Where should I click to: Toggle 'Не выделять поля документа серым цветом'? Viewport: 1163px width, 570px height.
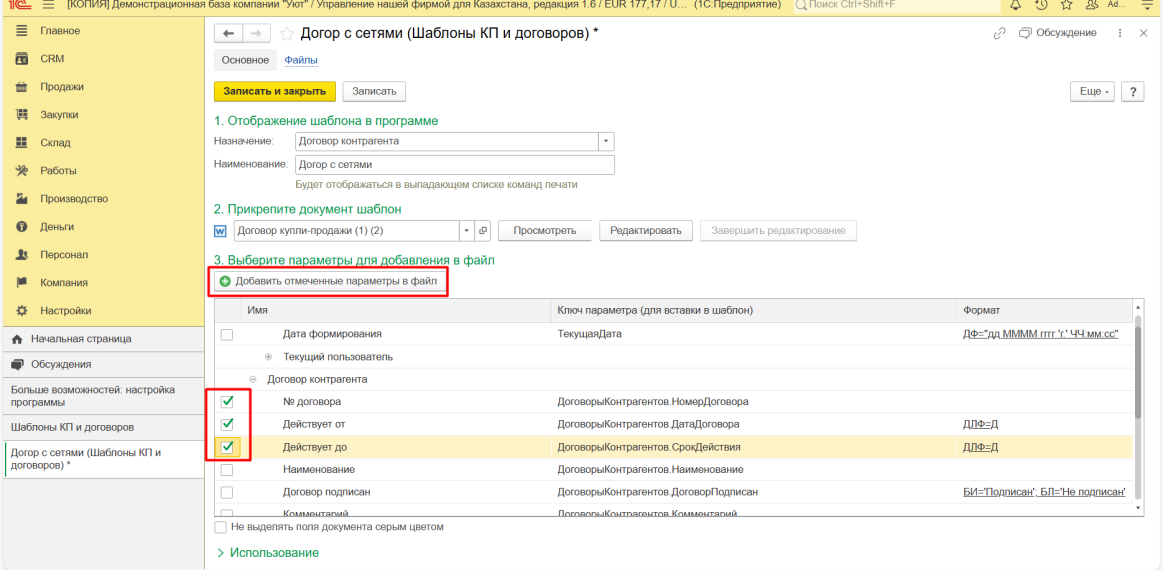(x=220, y=526)
